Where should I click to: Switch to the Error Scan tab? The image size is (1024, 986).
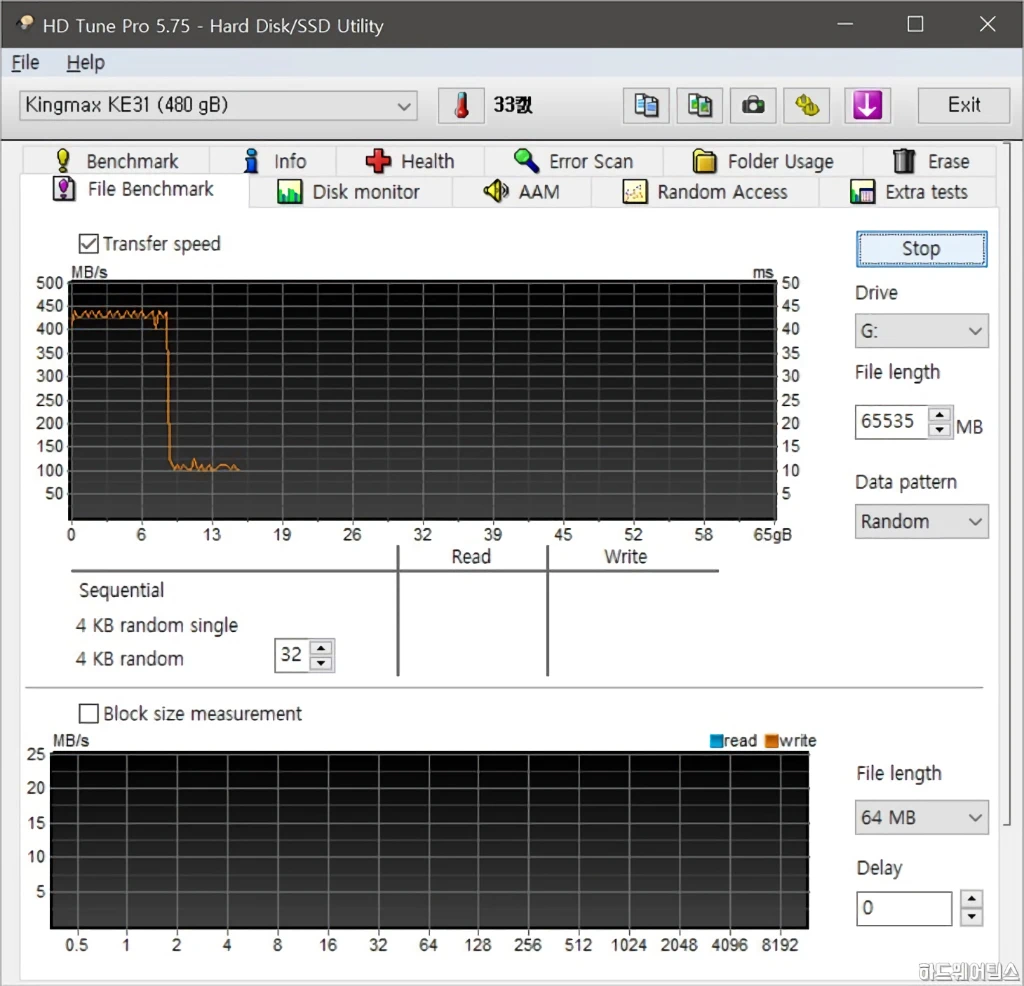573,161
